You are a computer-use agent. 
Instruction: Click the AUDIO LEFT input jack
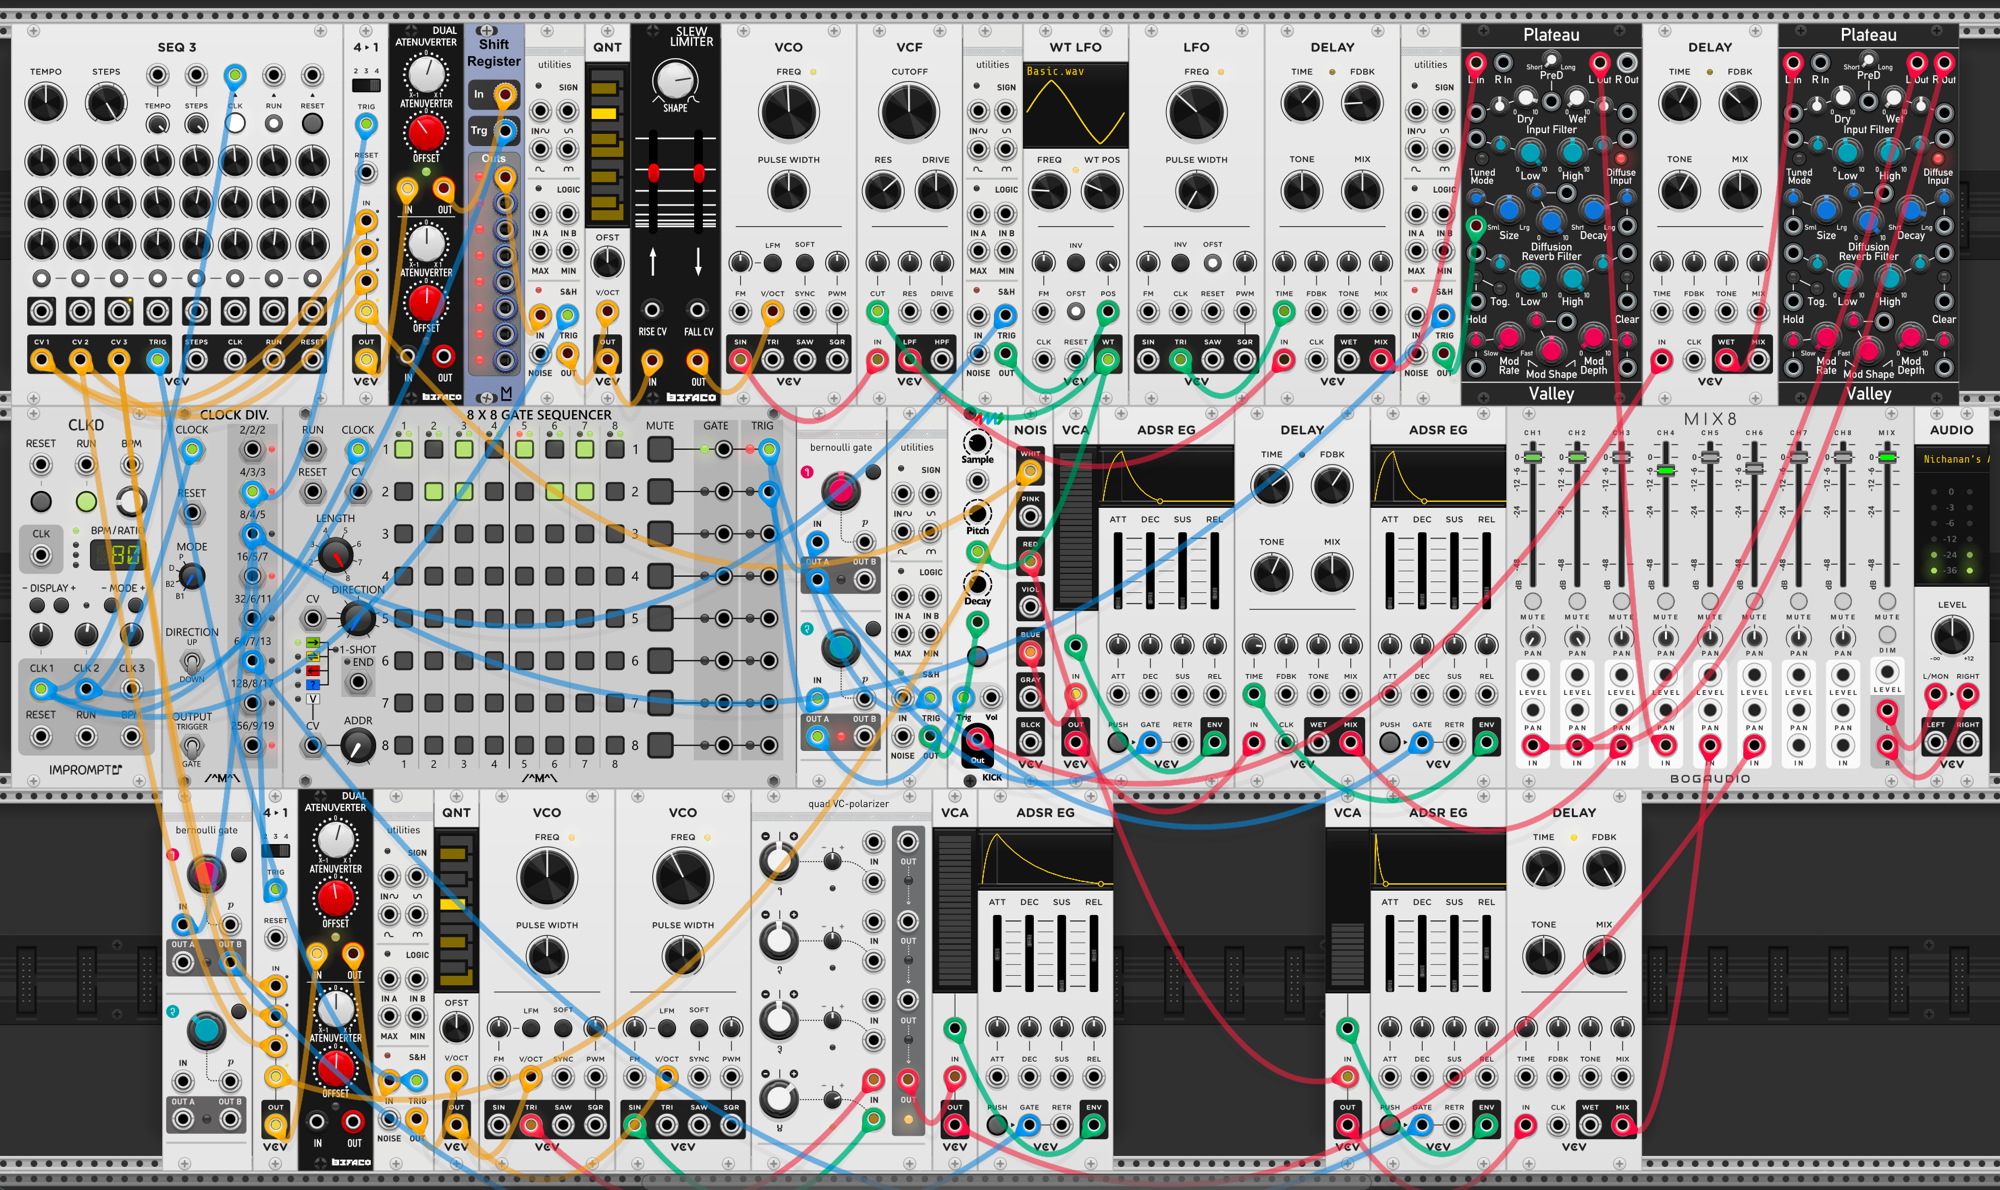pos(1936,742)
